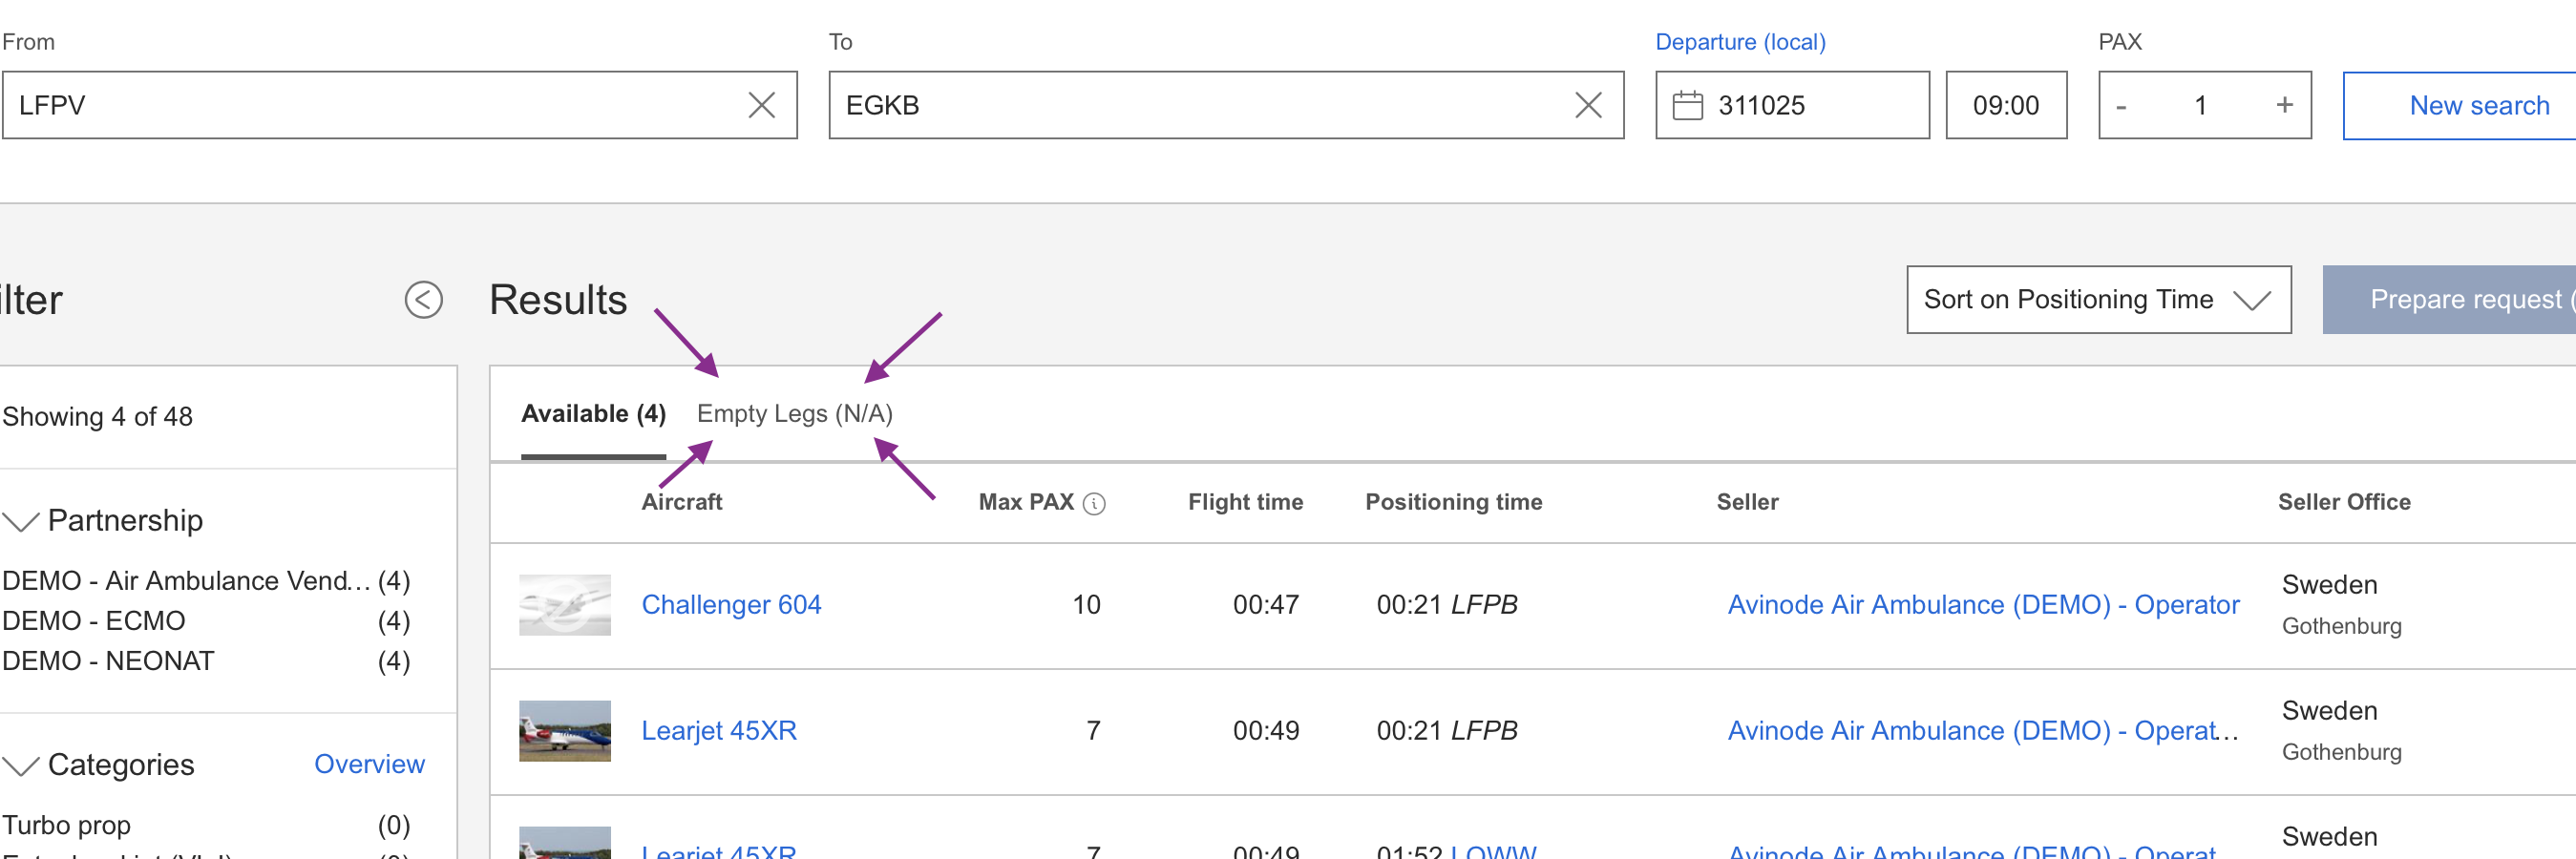Open the Challenger 604 aircraft link
This screenshot has height=859, width=2576.
(x=731, y=604)
